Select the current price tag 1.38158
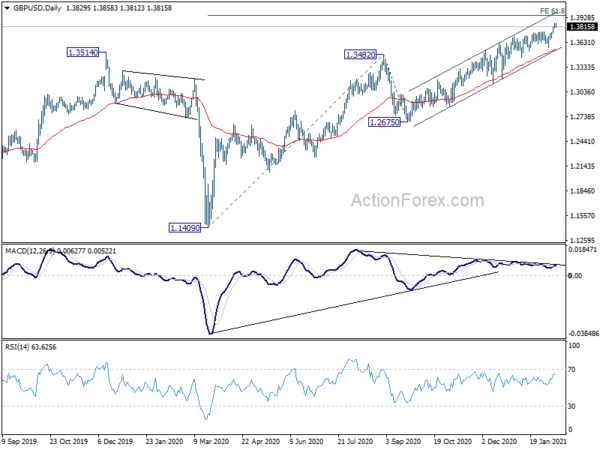600x450 pixels. tap(582, 26)
